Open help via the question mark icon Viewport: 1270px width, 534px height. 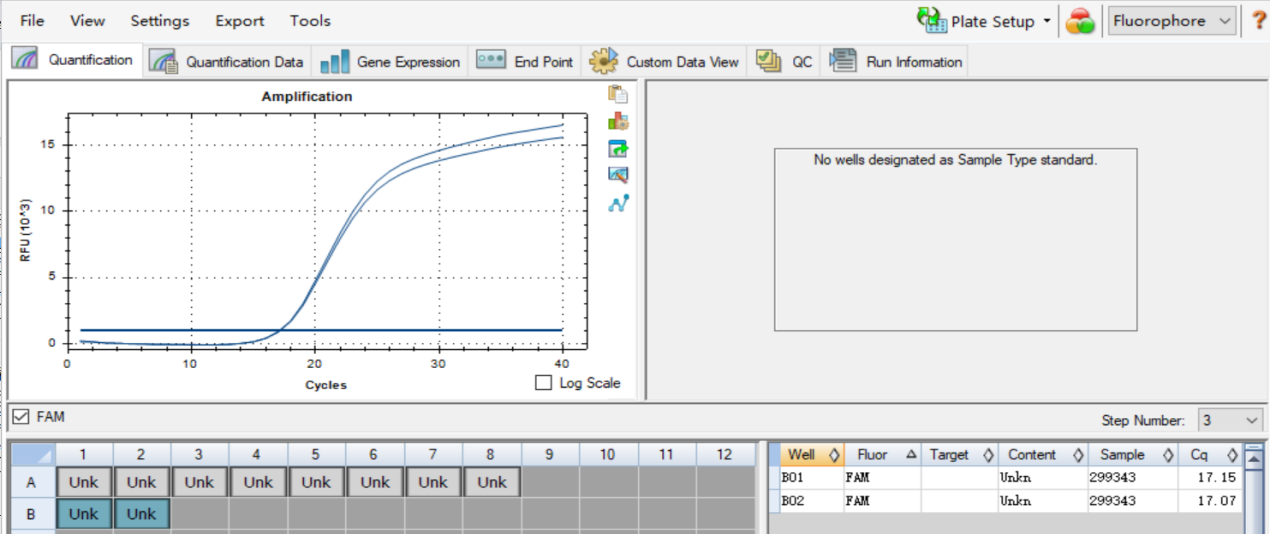[1259, 21]
